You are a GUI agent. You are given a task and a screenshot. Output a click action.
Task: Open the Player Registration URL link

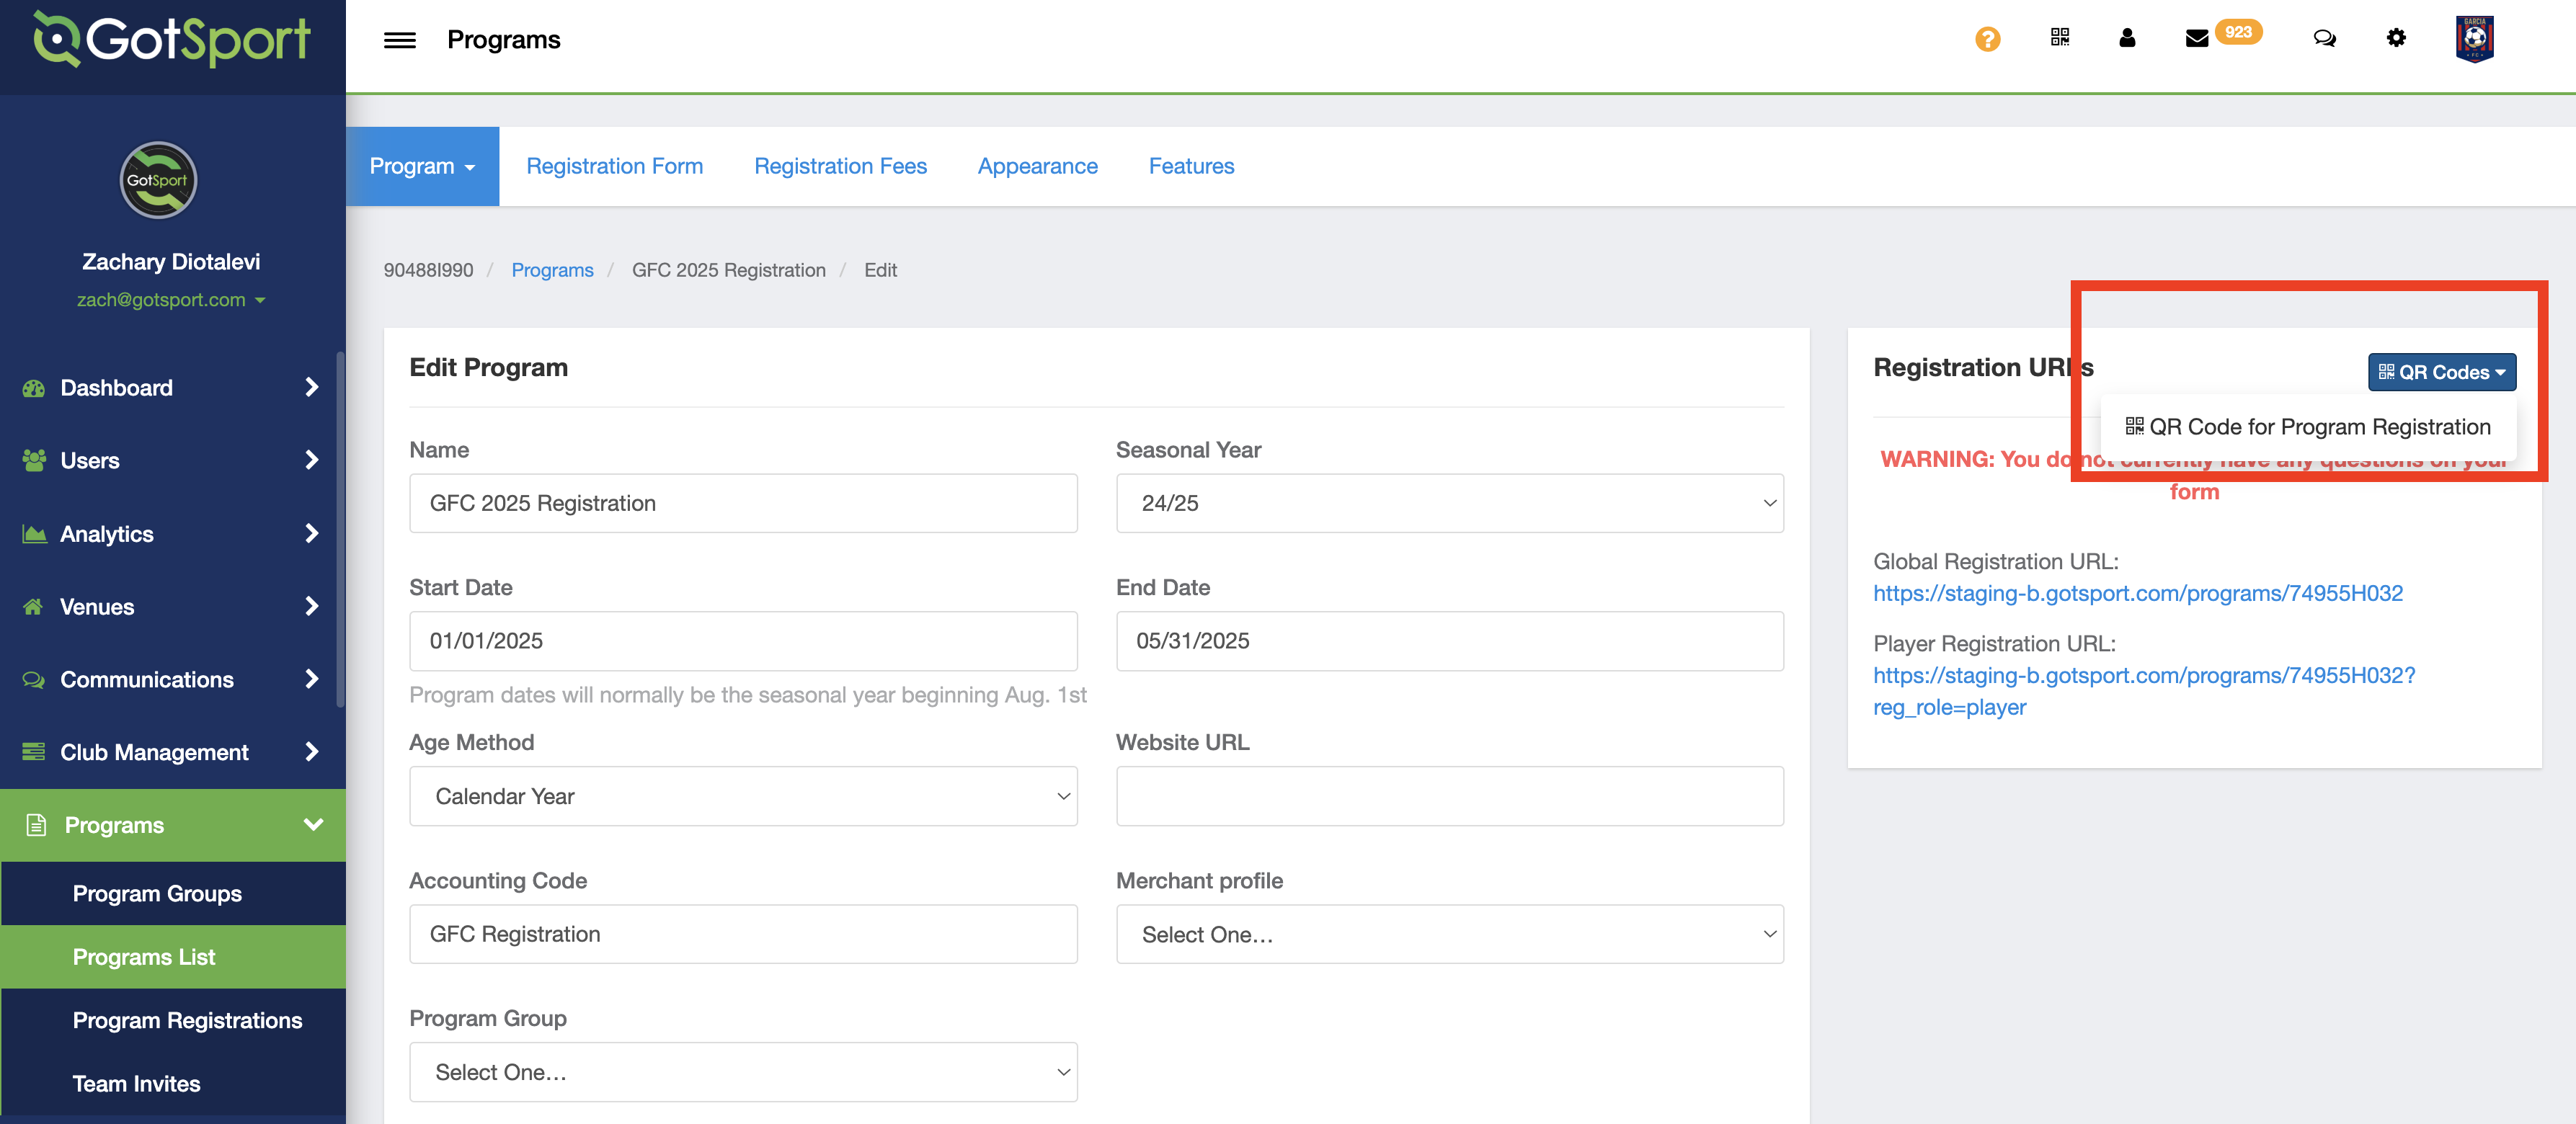2144,691
